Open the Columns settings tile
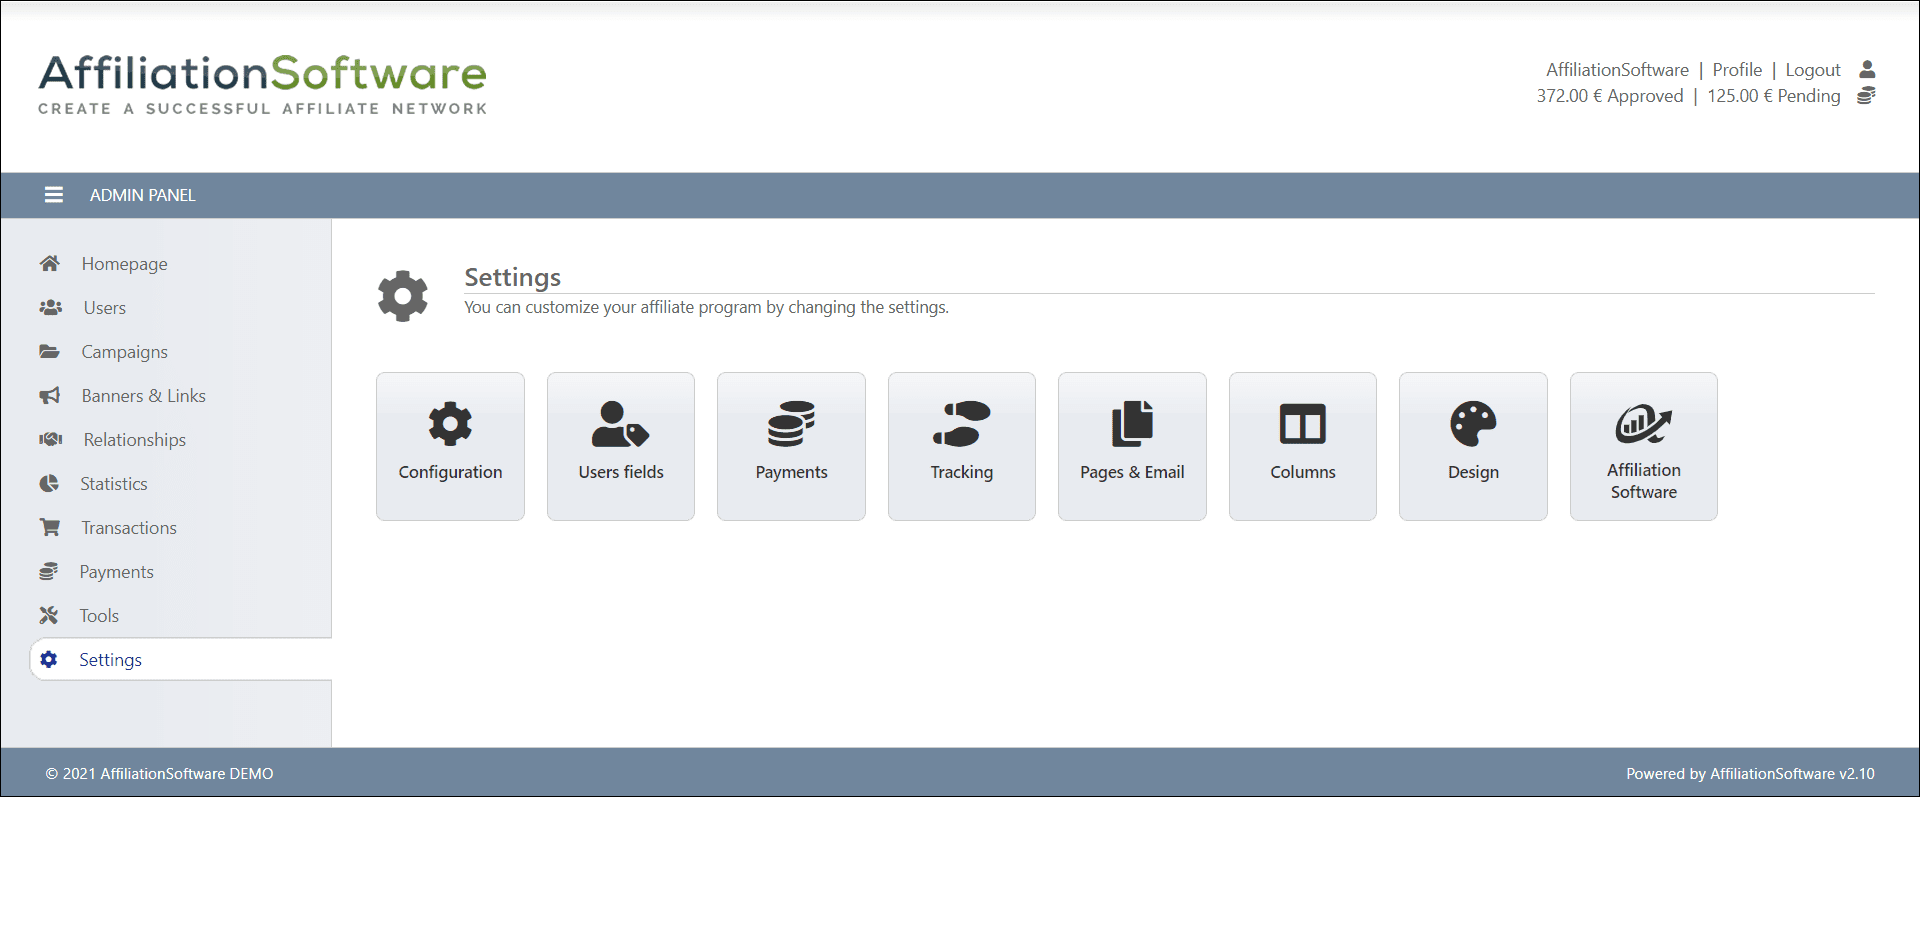 pyautogui.click(x=1302, y=446)
